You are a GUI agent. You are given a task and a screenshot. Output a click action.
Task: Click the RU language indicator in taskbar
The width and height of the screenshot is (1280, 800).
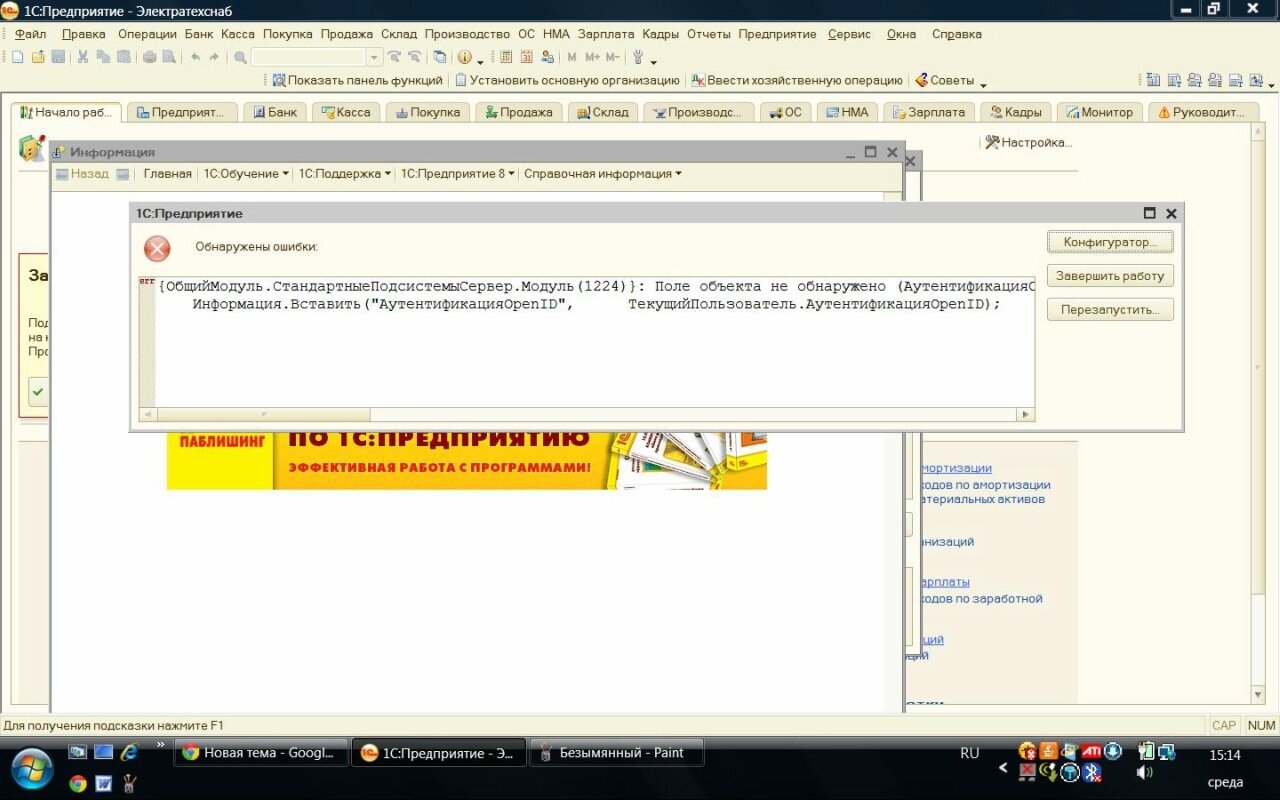(x=969, y=753)
